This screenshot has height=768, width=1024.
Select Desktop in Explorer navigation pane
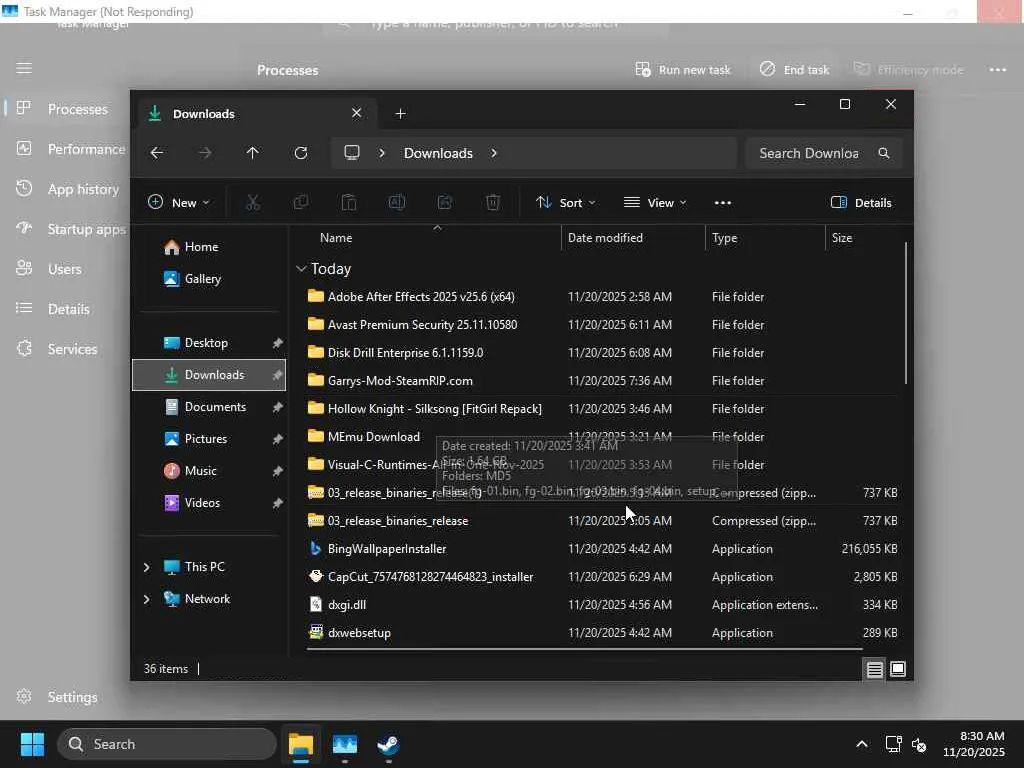pos(209,343)
